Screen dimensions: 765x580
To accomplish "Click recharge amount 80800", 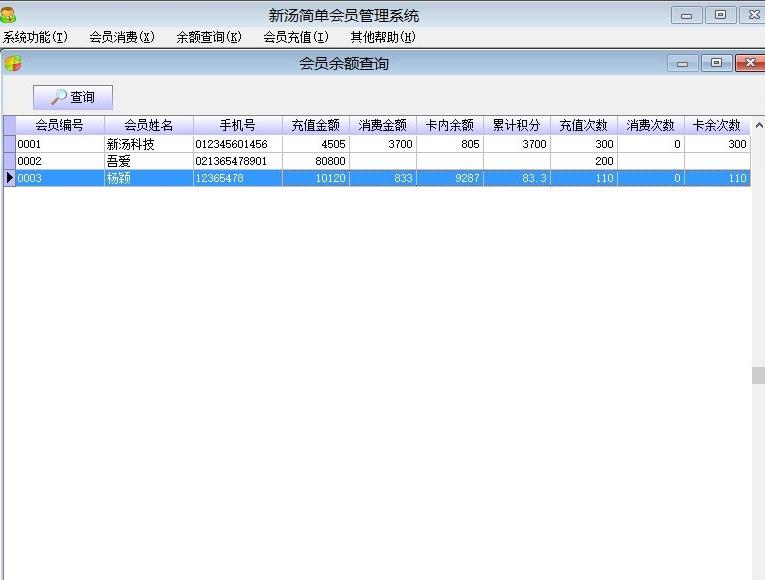I will coord(316,161).
